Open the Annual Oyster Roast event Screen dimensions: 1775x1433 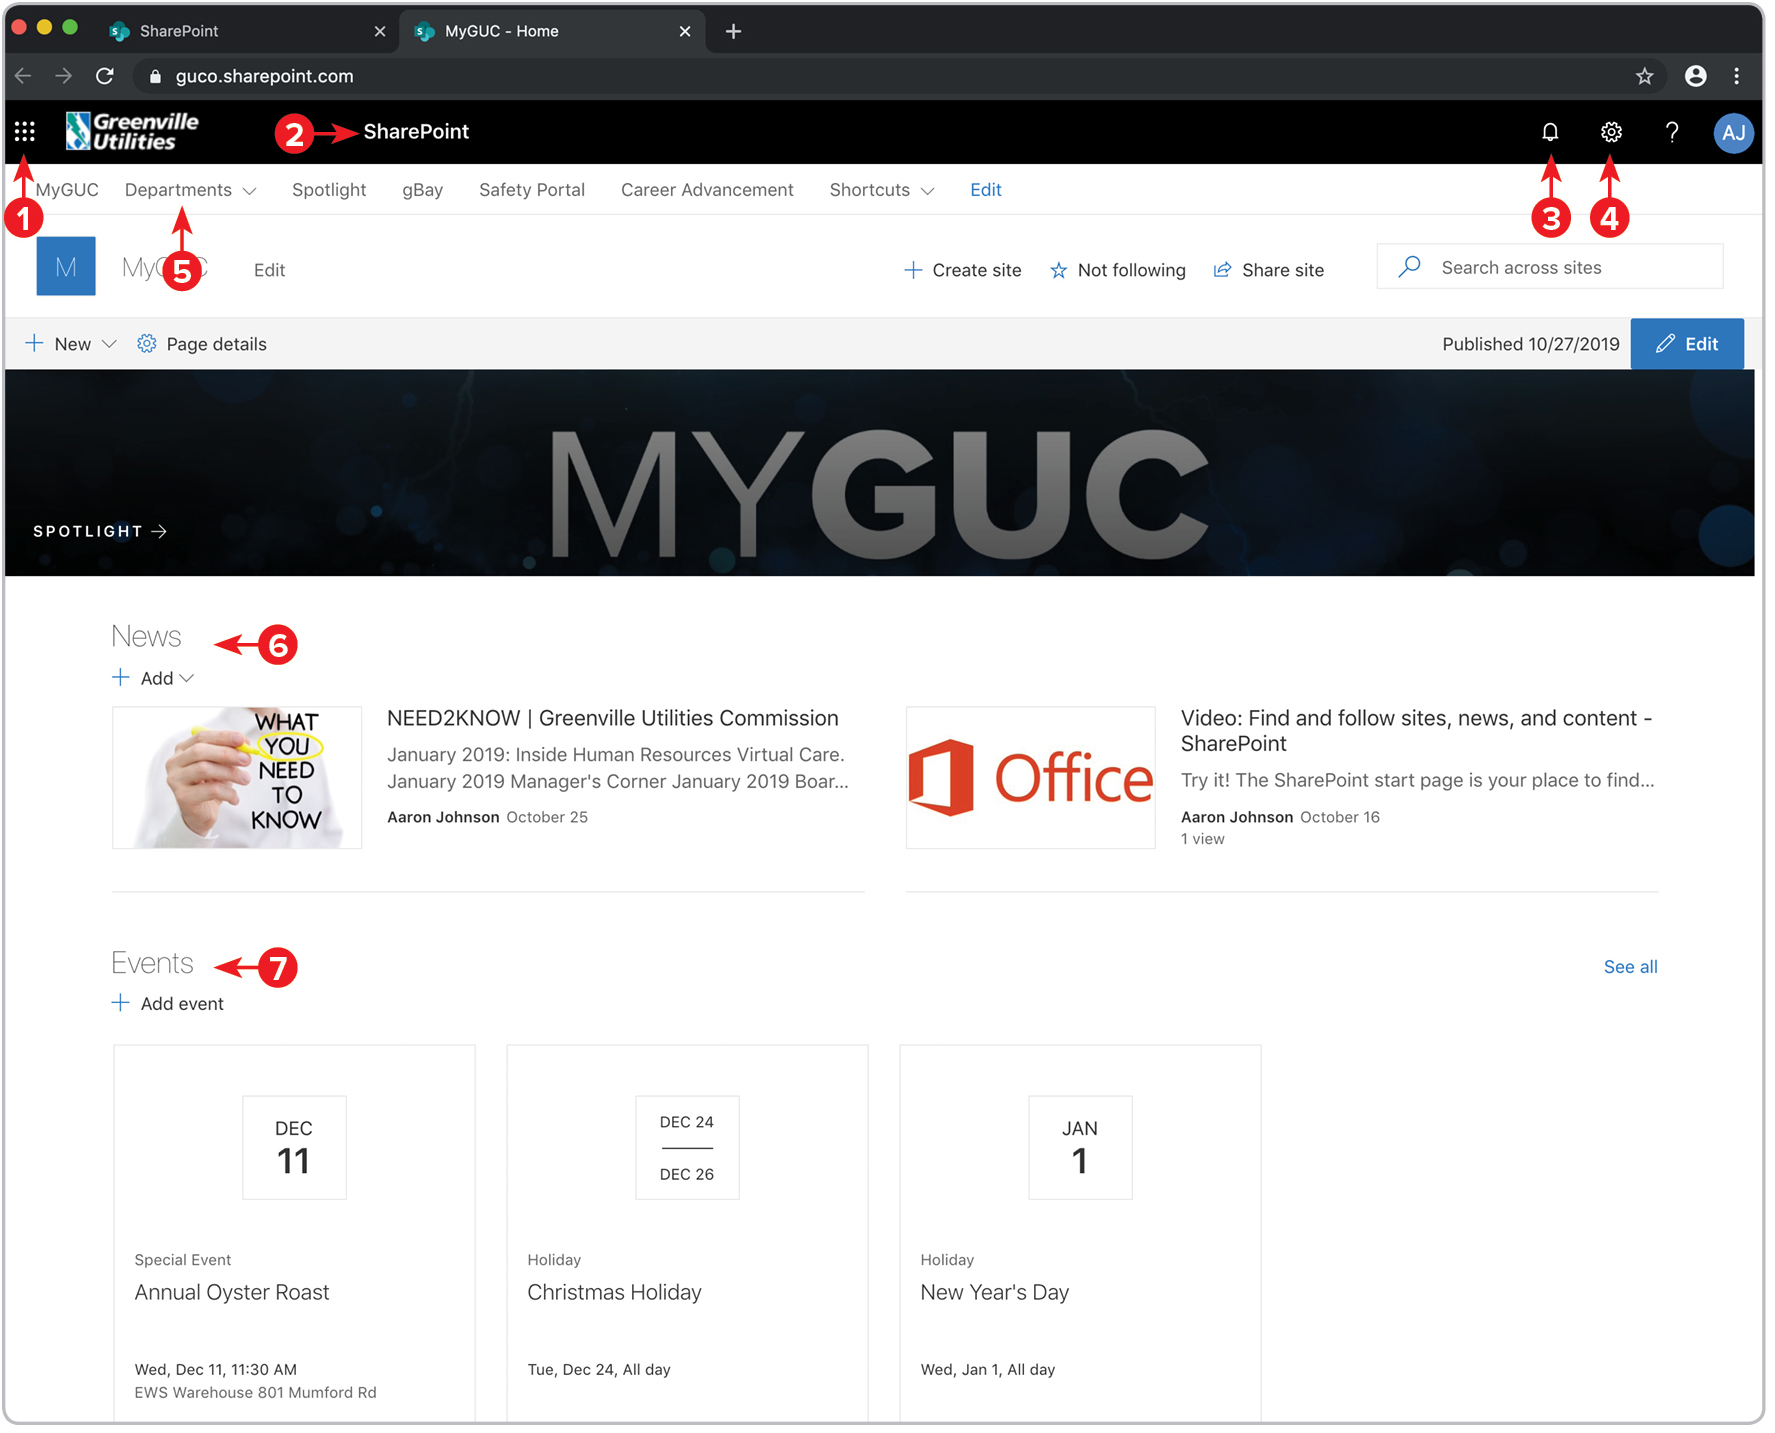tap(232, 1292)
